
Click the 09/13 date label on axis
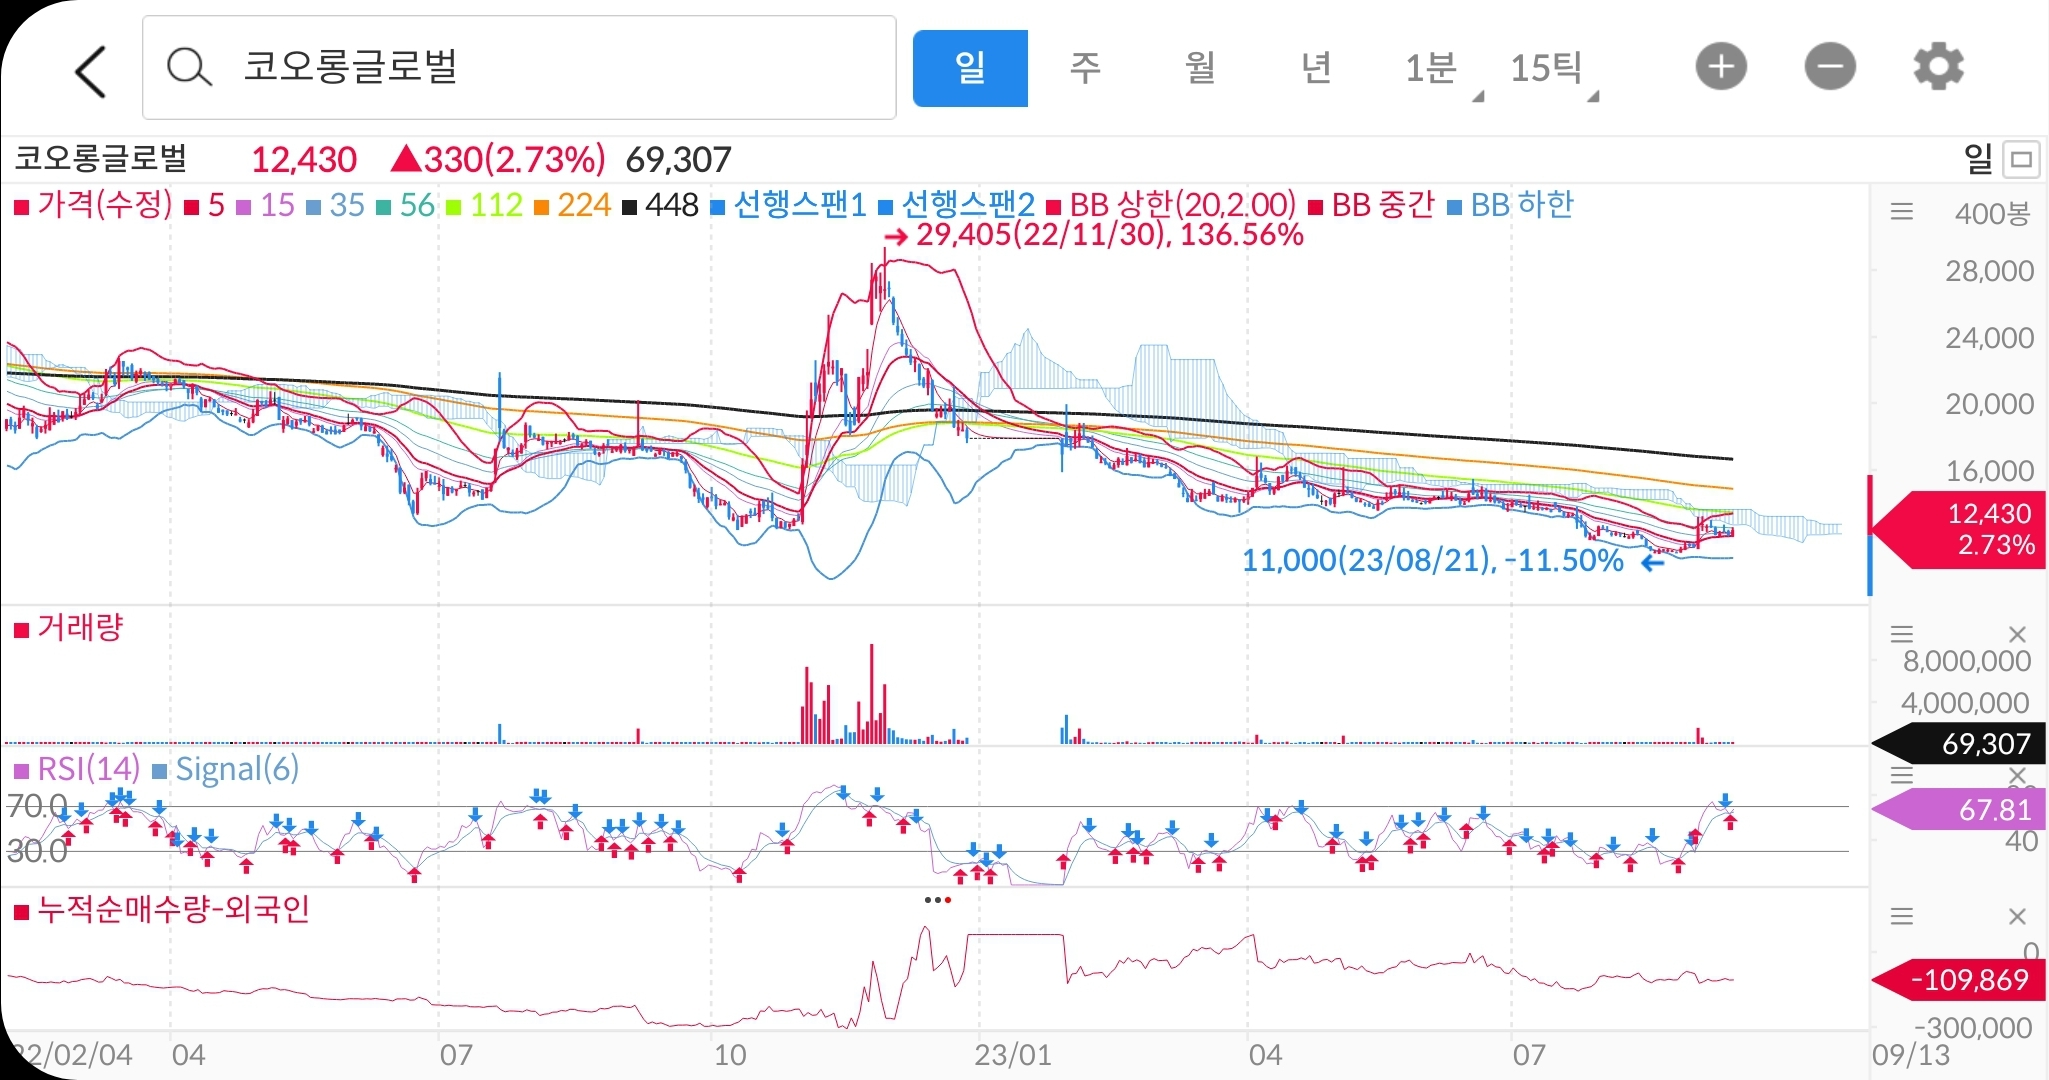1911,1055
